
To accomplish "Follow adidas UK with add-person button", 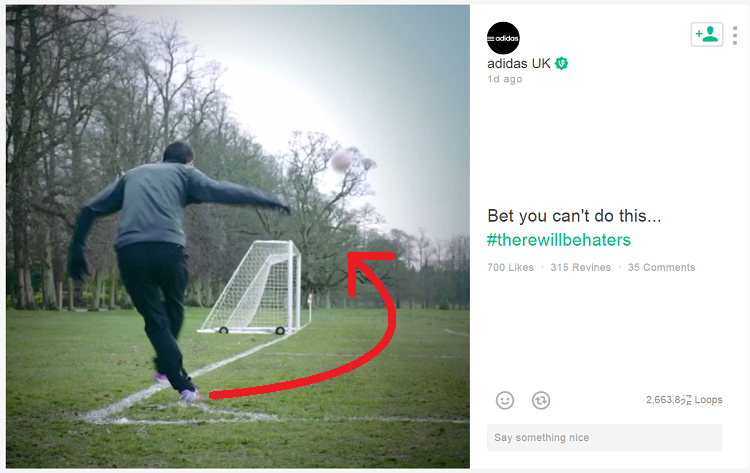I will click(x=706, y=34).
